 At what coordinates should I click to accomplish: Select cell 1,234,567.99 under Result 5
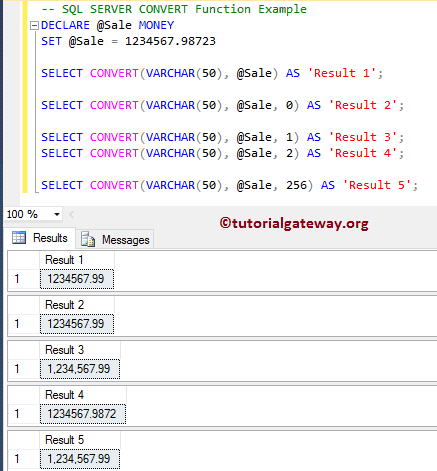click(x=80, y=459)
